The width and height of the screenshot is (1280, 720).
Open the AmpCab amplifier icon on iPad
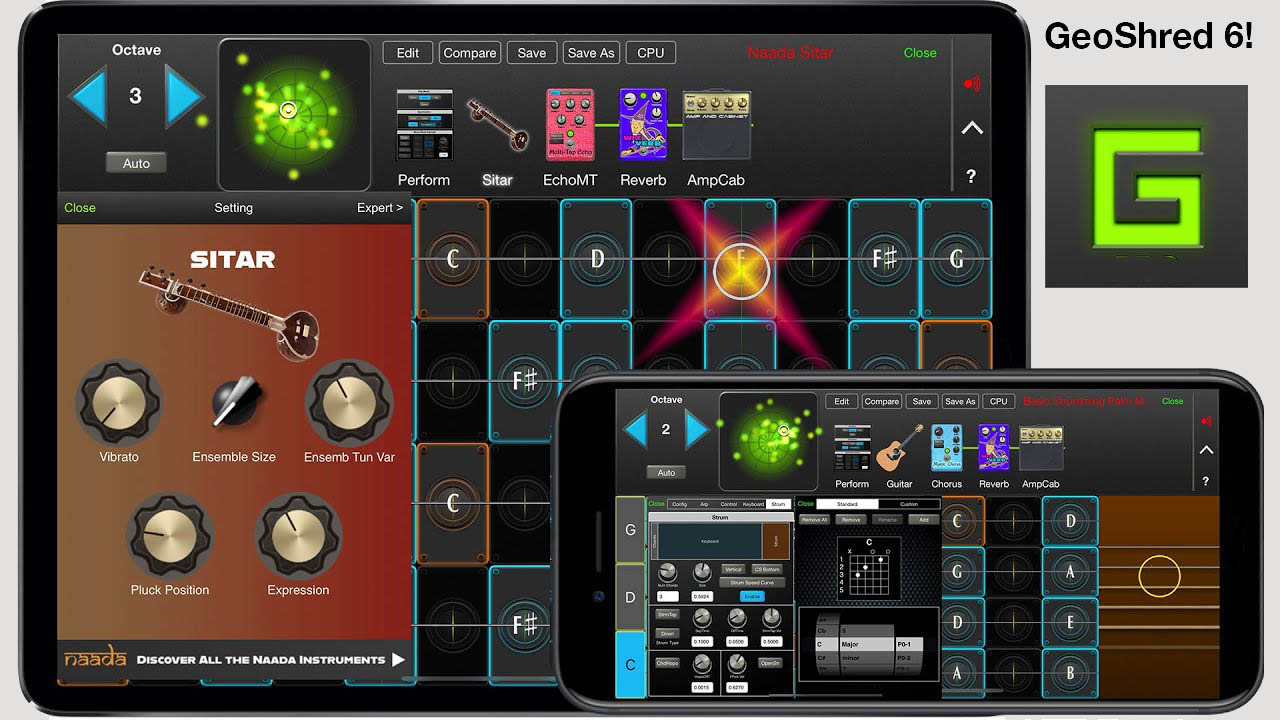click(716, 126)
